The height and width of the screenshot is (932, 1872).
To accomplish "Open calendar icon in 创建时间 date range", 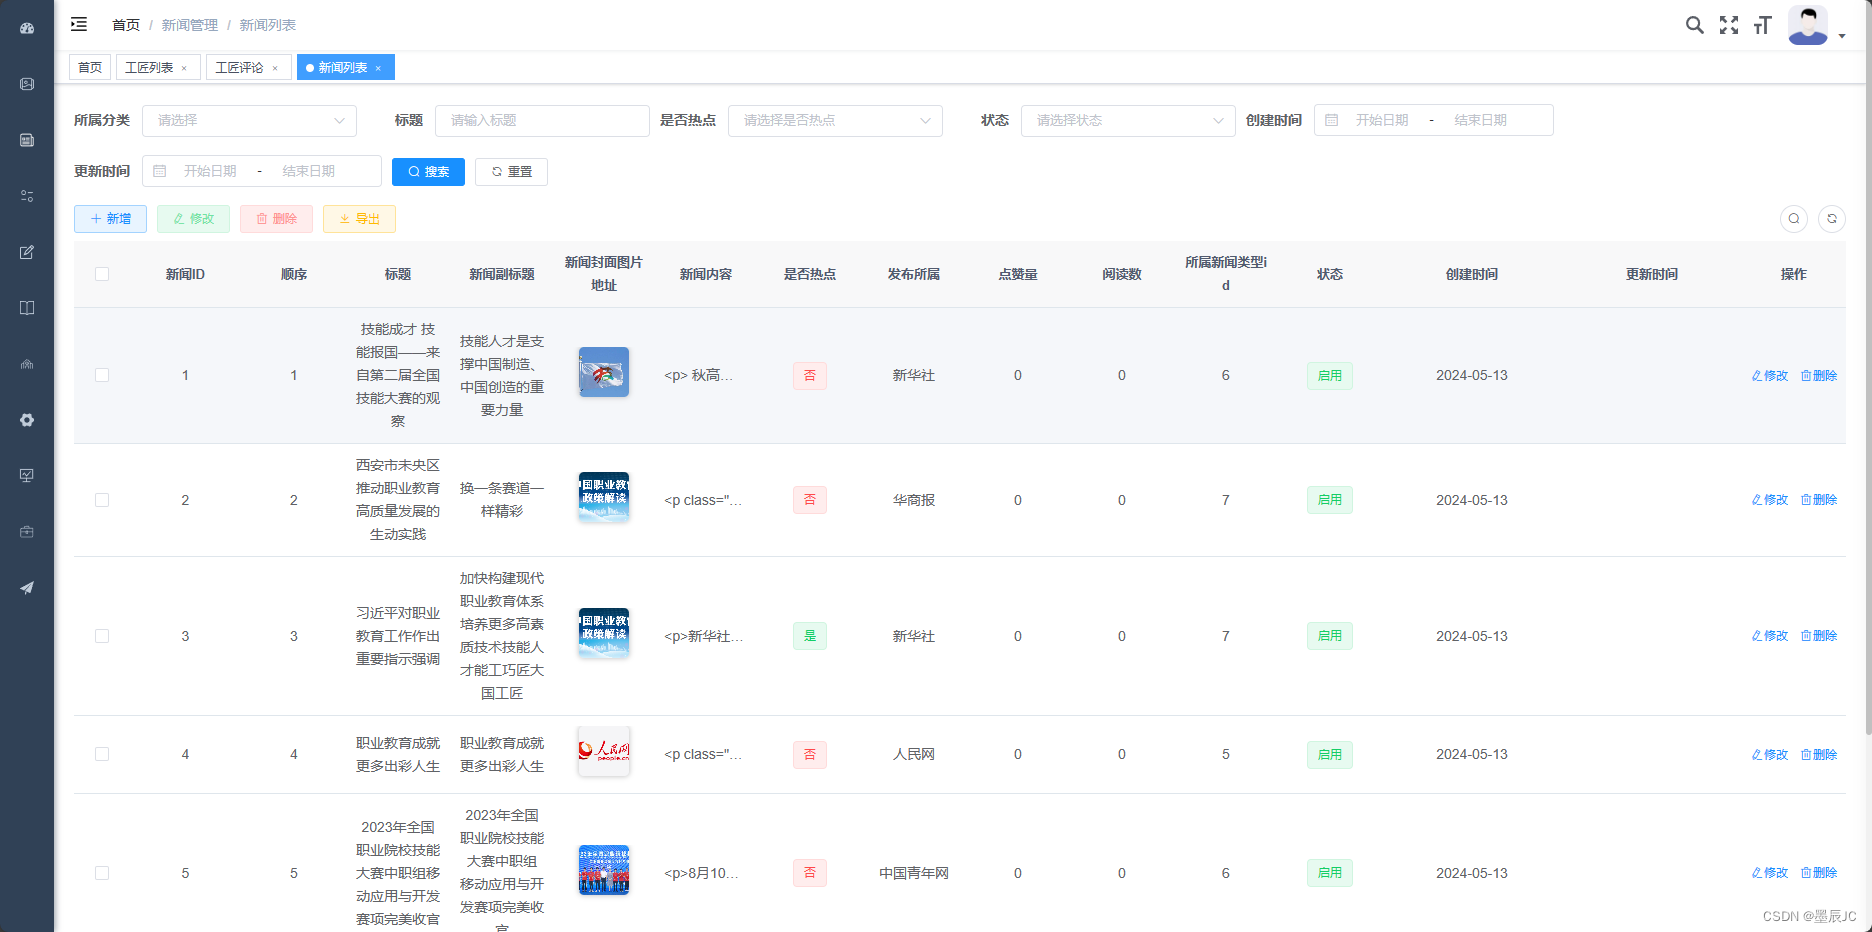I will [1332, 120].
